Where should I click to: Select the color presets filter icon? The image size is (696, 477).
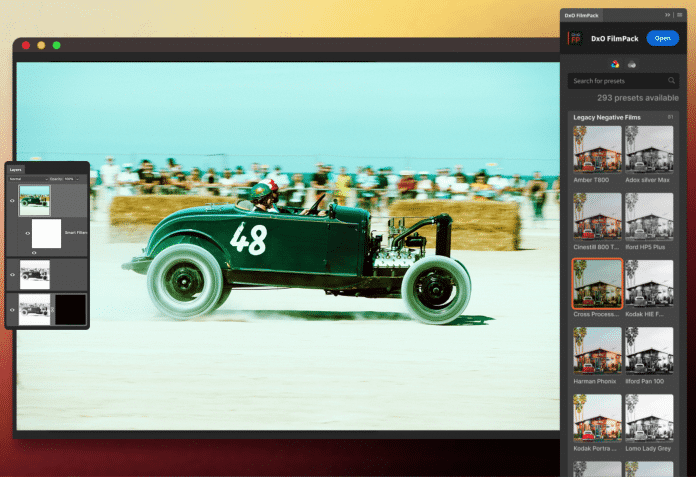pos(615,64)
